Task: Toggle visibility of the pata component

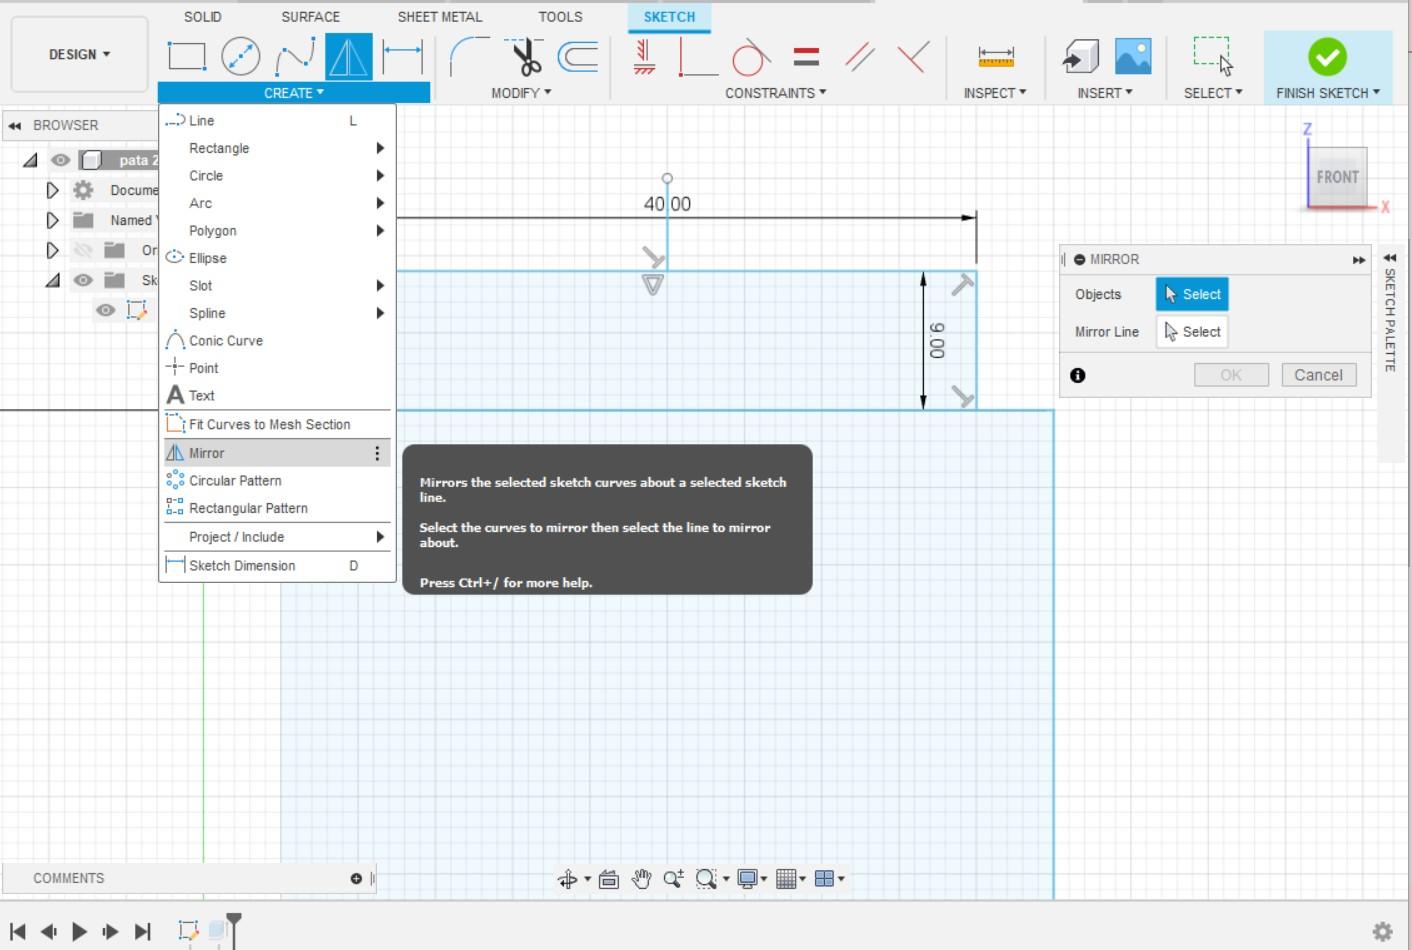Action: click(x=61, y=160)
